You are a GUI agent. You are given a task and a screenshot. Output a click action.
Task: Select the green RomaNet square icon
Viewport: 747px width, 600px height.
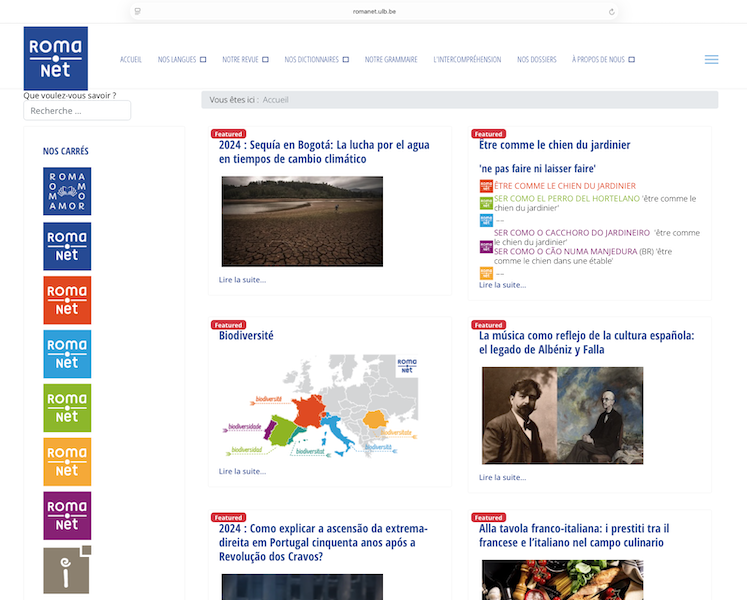click(x=67, y=408)
